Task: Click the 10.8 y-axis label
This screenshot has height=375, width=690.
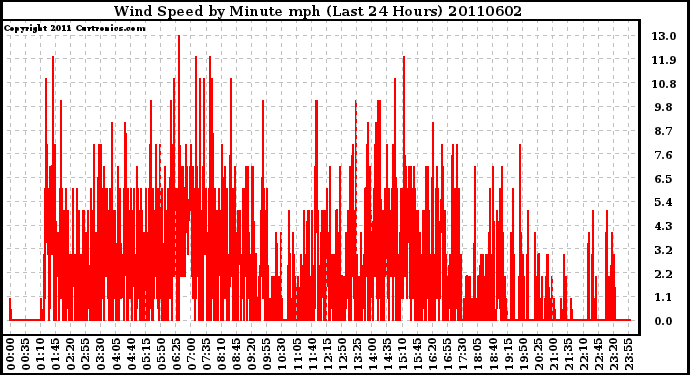Action: pos(664,84)
